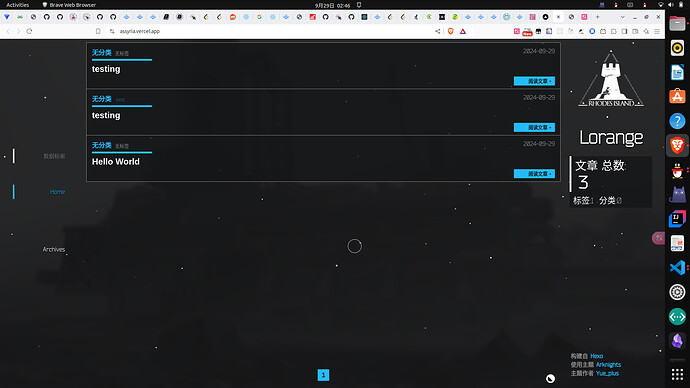The image size is (690, 388).
Task: Click the share icon in address bar
Action: (x=437, y=31)
